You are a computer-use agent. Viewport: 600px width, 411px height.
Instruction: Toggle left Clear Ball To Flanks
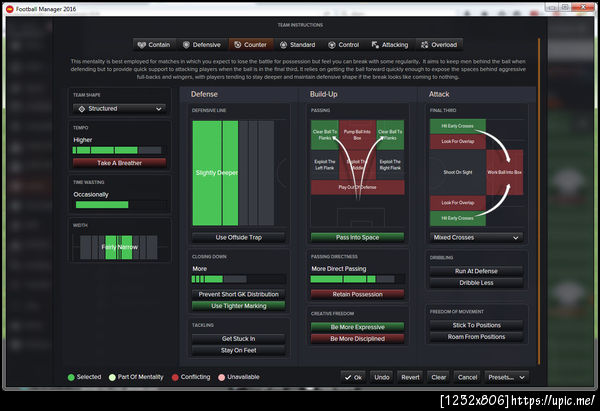coord(324,134)
